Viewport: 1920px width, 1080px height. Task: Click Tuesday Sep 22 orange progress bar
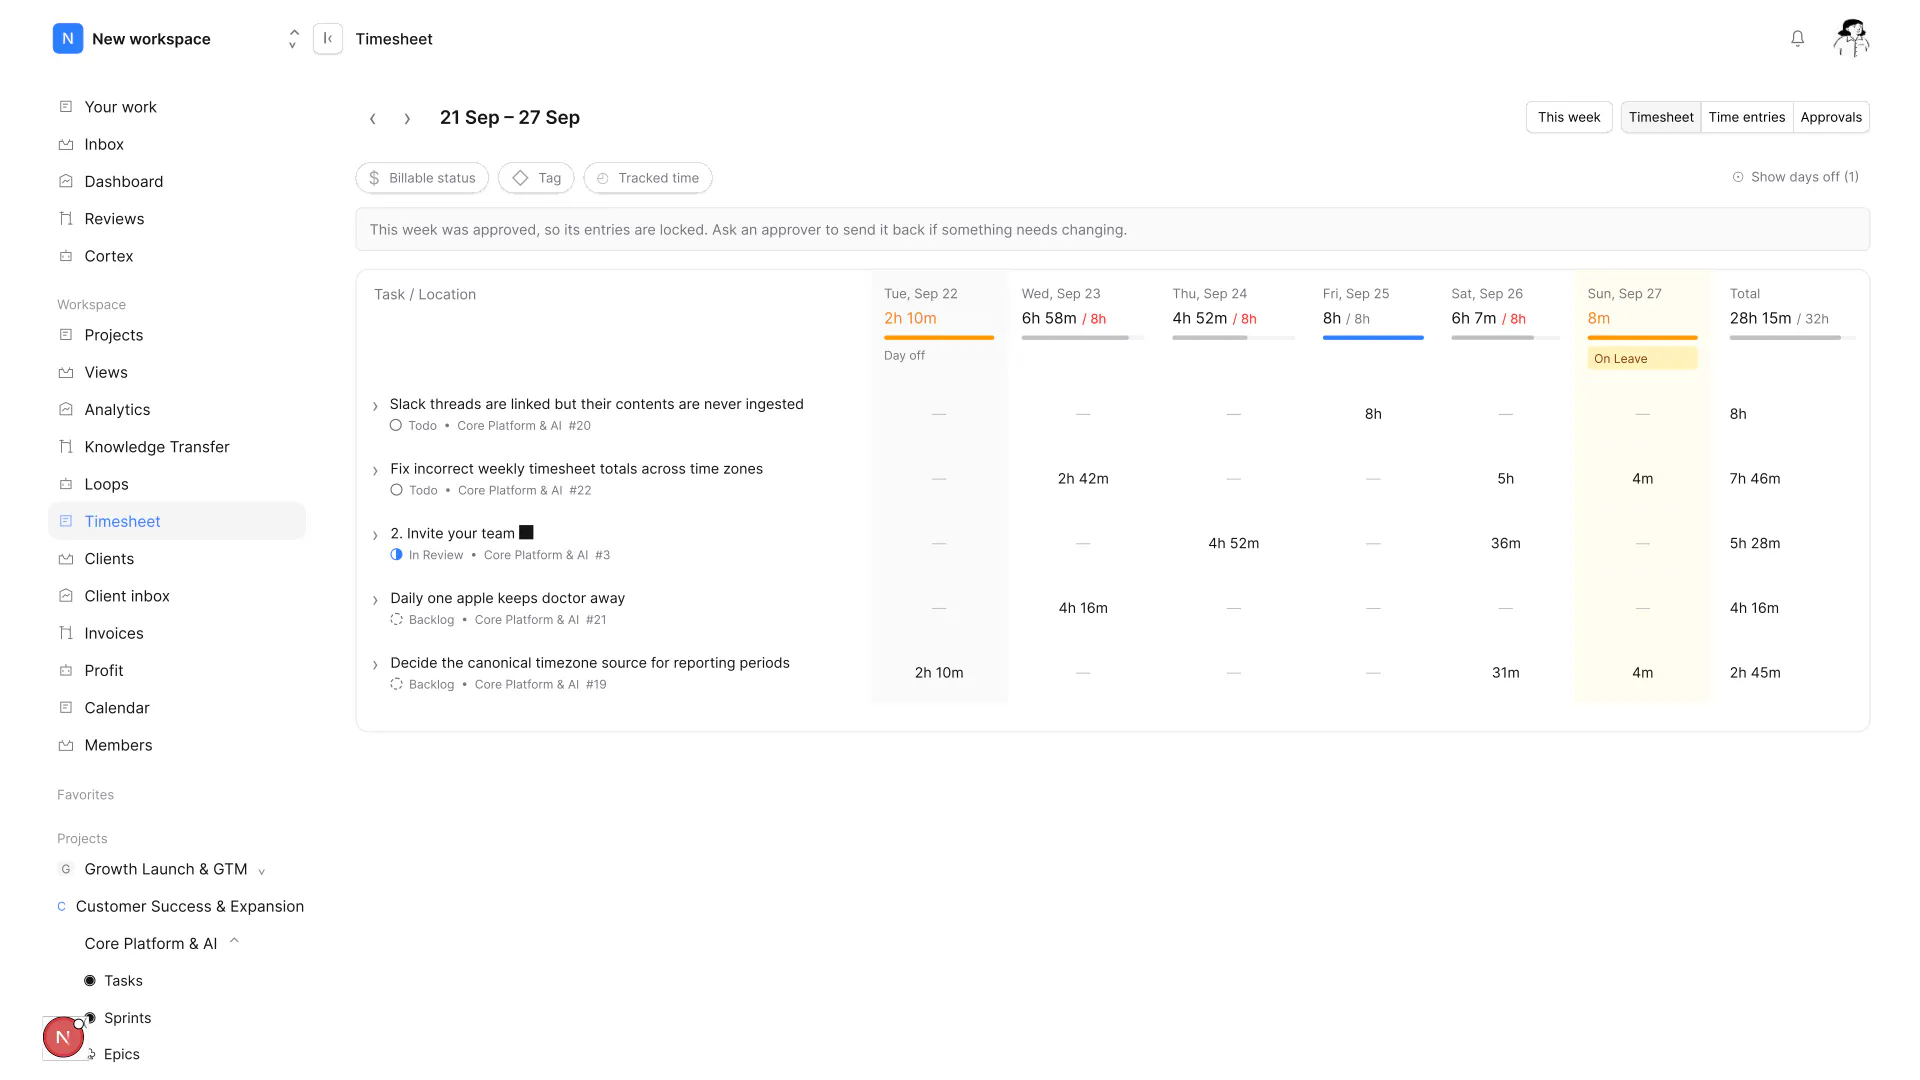tap(938, 338)
